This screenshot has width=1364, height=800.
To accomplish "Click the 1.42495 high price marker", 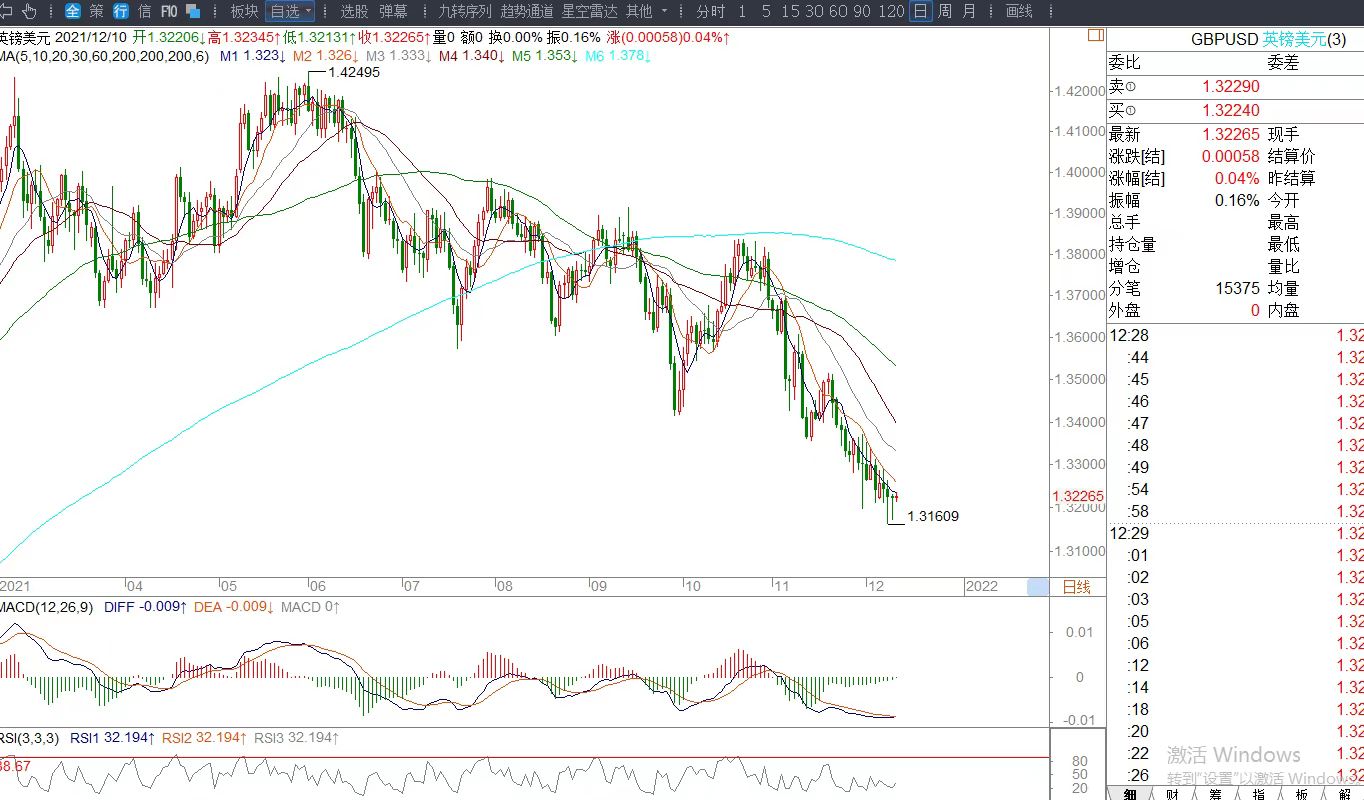I will (354, 73).
